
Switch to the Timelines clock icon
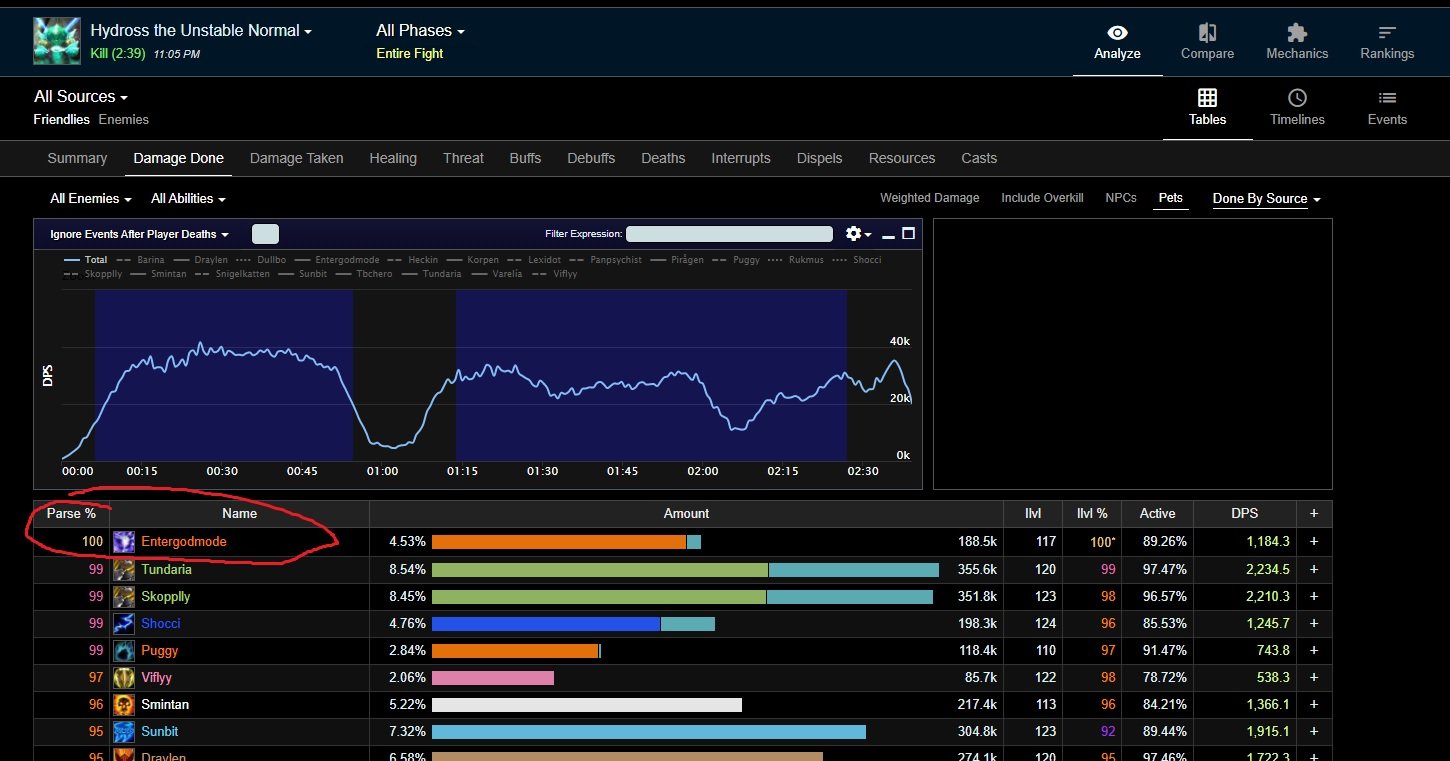1297,98
